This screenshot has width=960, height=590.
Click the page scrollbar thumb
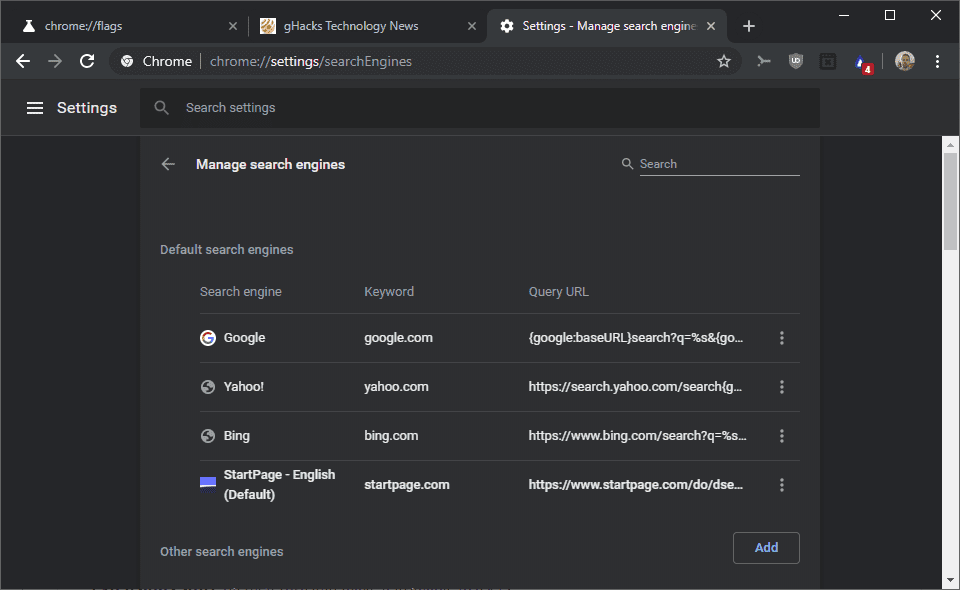950,202
